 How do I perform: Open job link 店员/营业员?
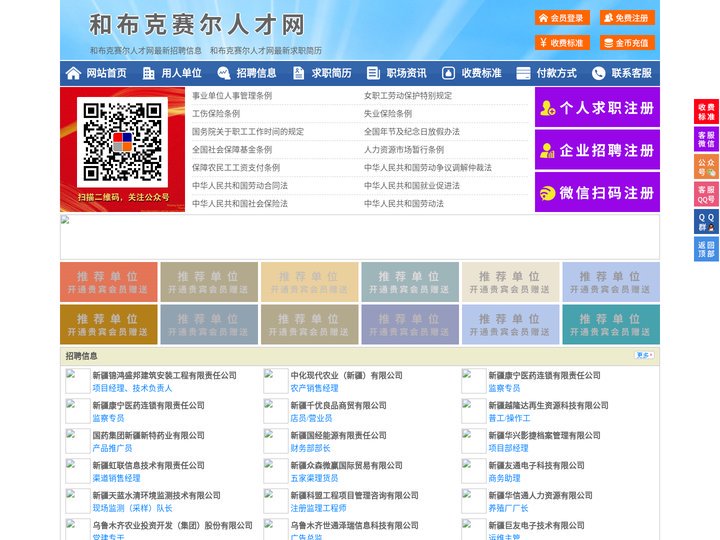pos(311,418)
